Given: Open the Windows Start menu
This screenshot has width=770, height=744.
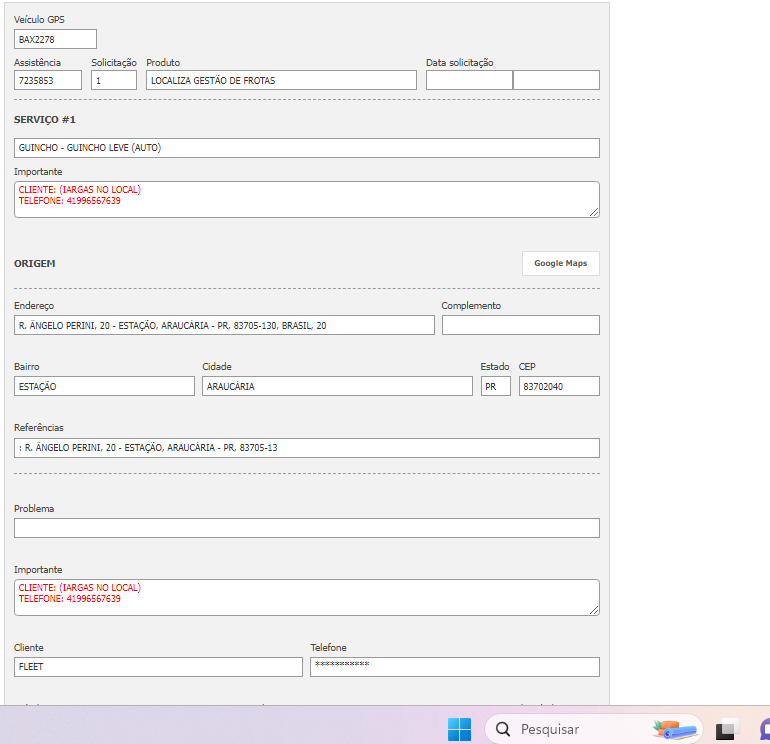Looking at the screenshot, I should click(459, 729).
